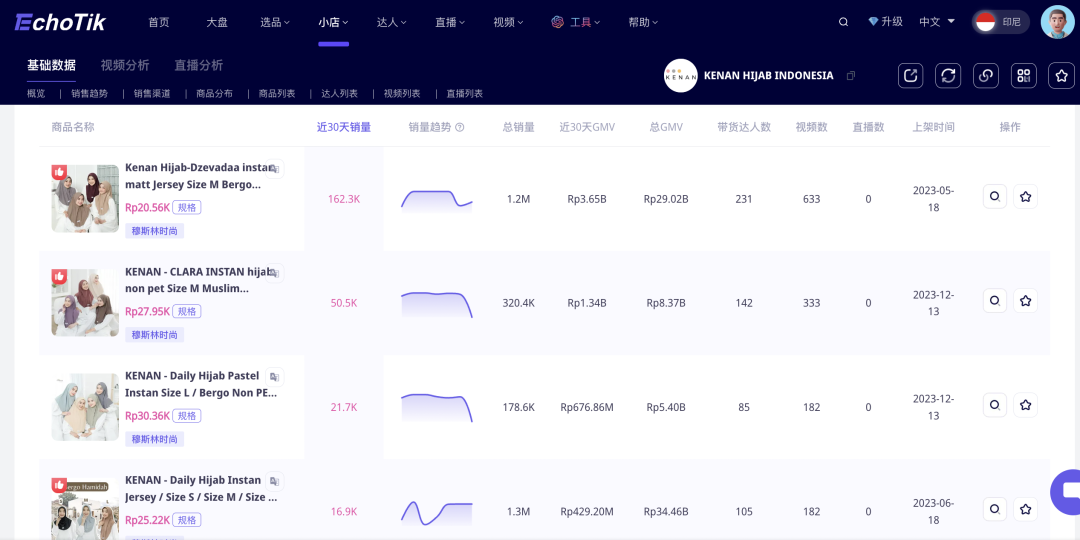
Task: Expand the 选品 dropdown menu
Action: [x=275, y=22]
